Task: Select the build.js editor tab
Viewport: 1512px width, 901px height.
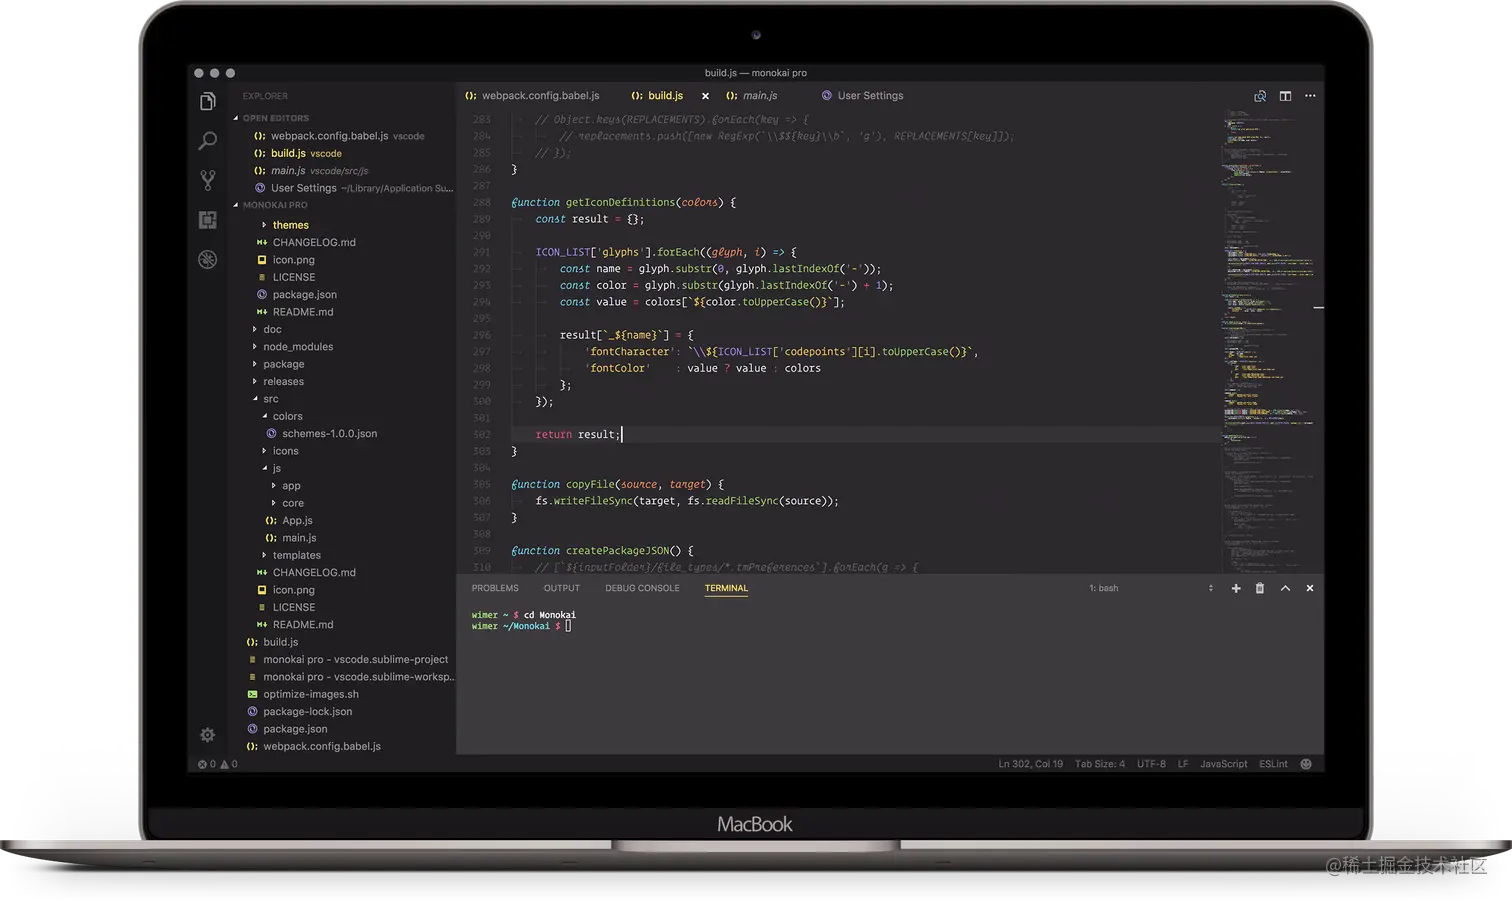Action: 657,96
